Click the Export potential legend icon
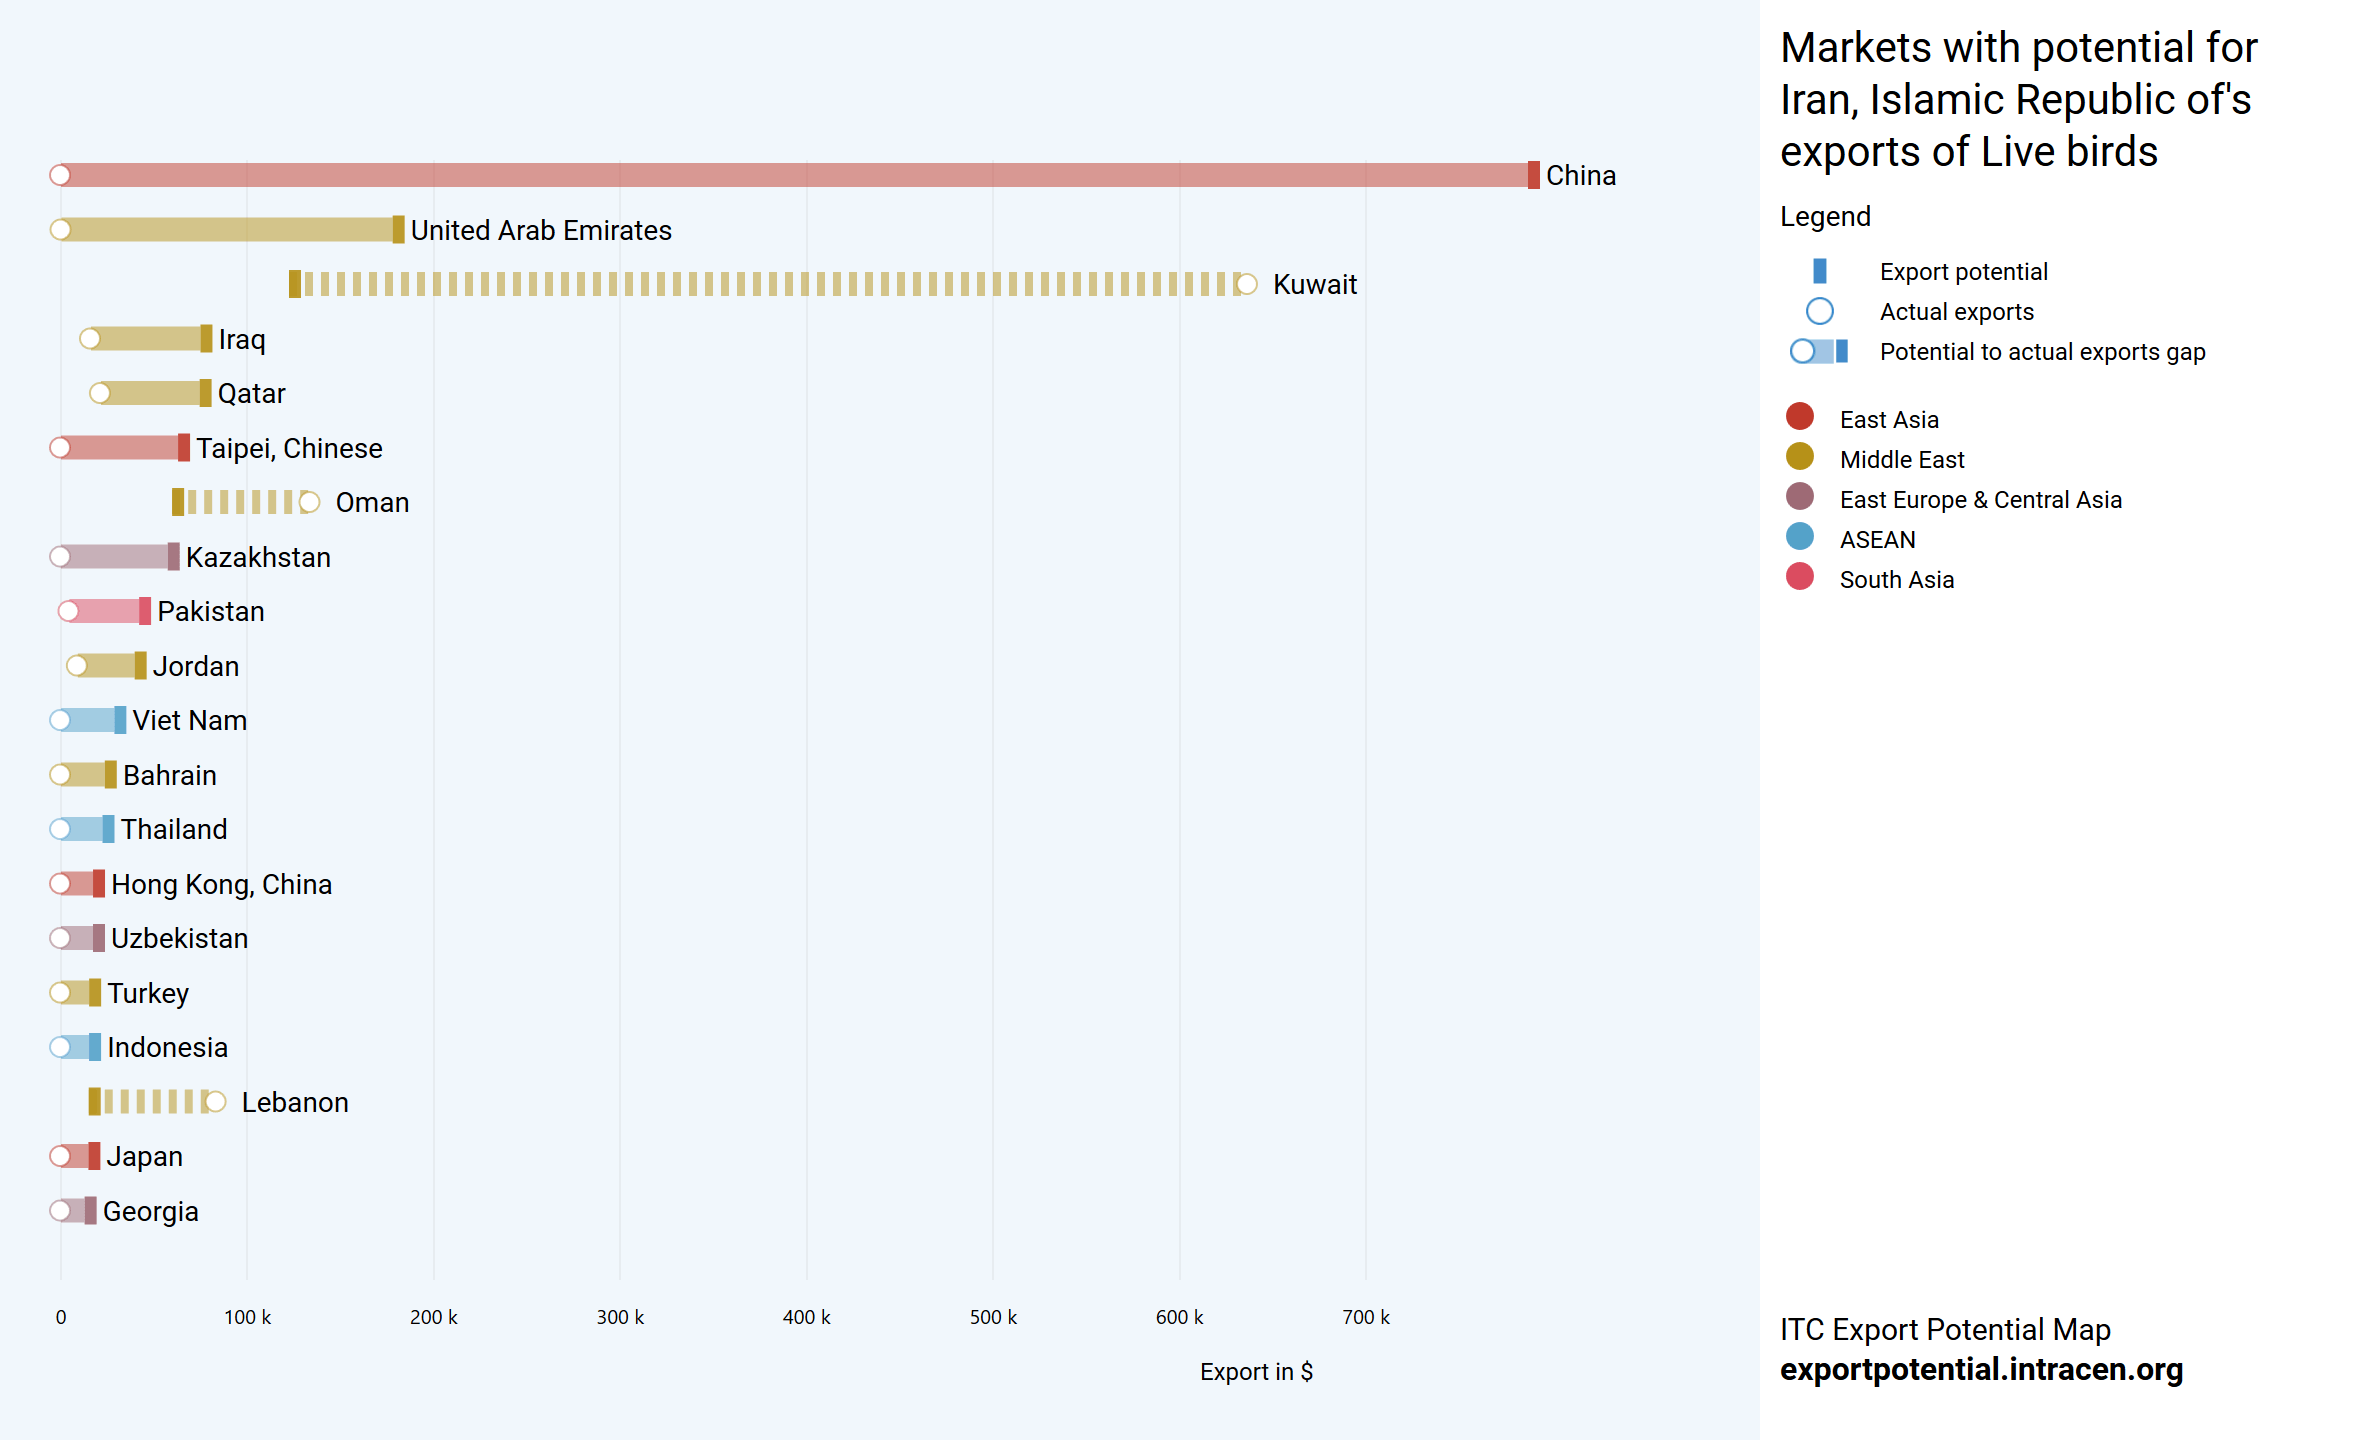The width and height of the screenshot is (2360, 1440). tap(1819, 271)
